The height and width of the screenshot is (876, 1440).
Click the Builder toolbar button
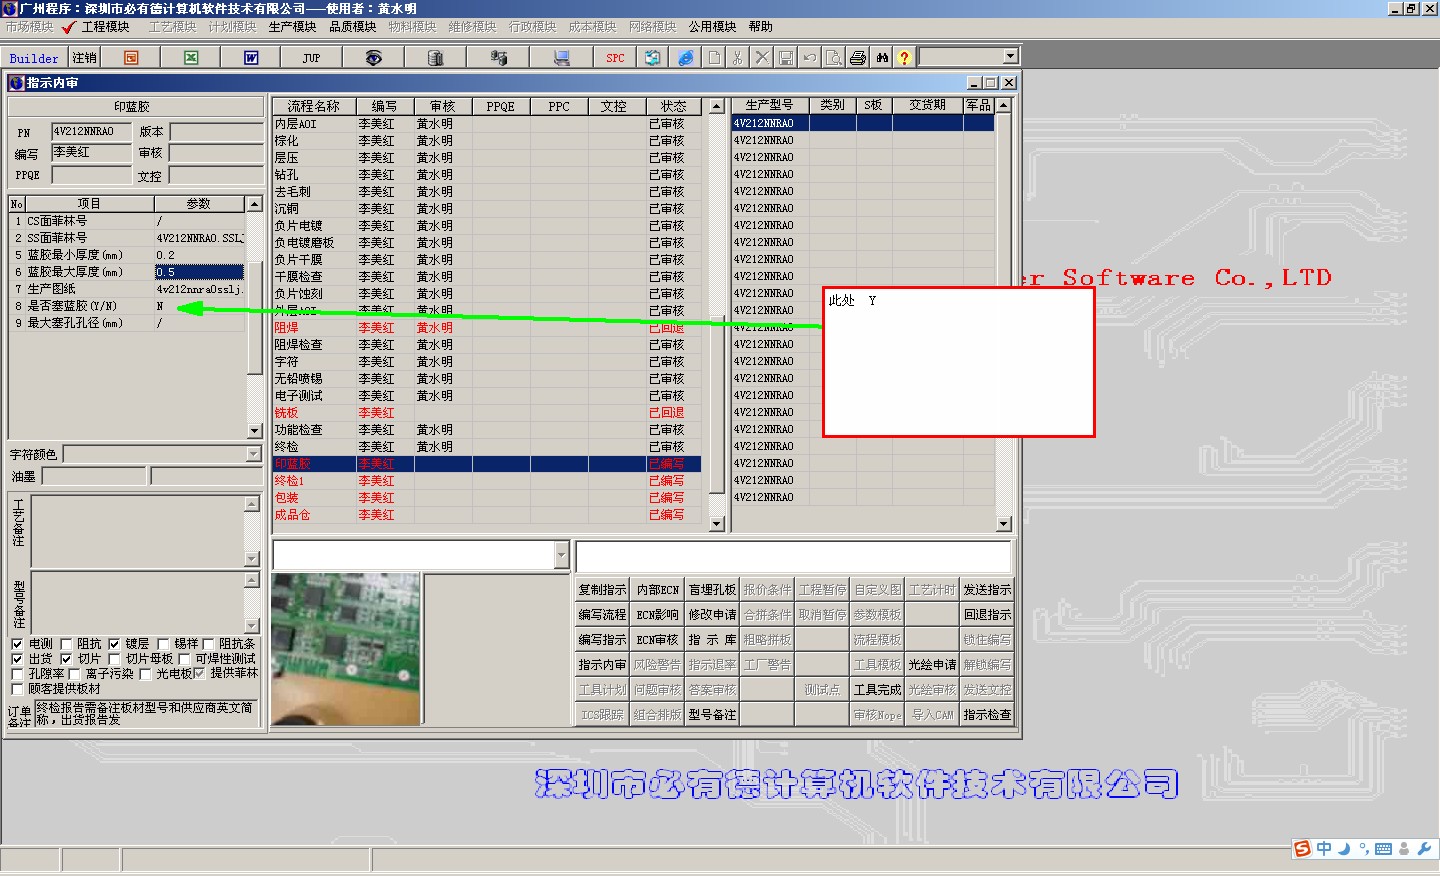(x=34, y=58)
